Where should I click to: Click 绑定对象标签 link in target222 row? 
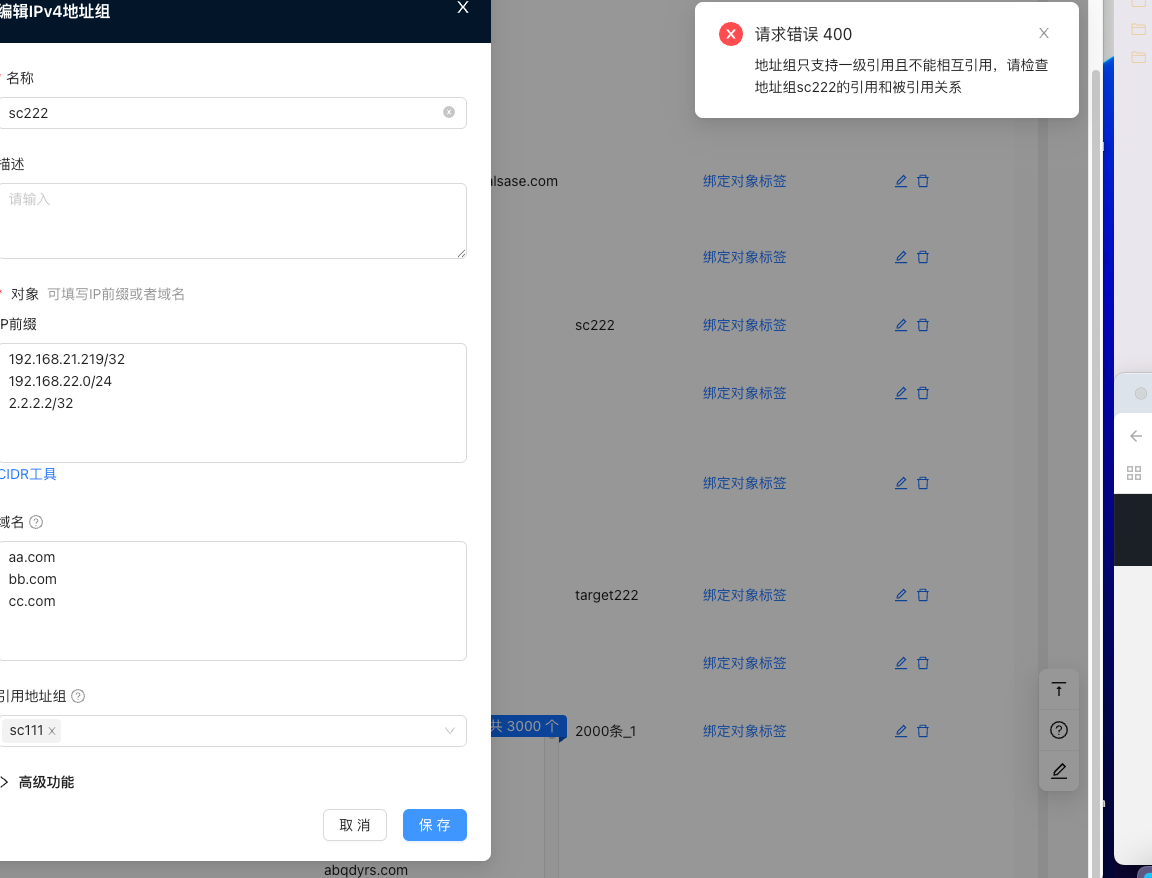tap(744, 595)
